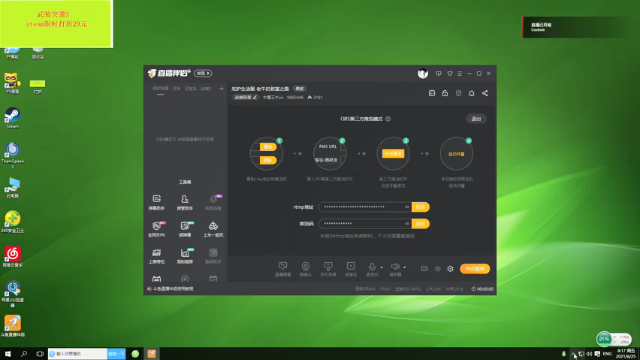Viewport: 640px width, 360px height.
Task: Open Task View on the taskbar
Action: point(40,353)
